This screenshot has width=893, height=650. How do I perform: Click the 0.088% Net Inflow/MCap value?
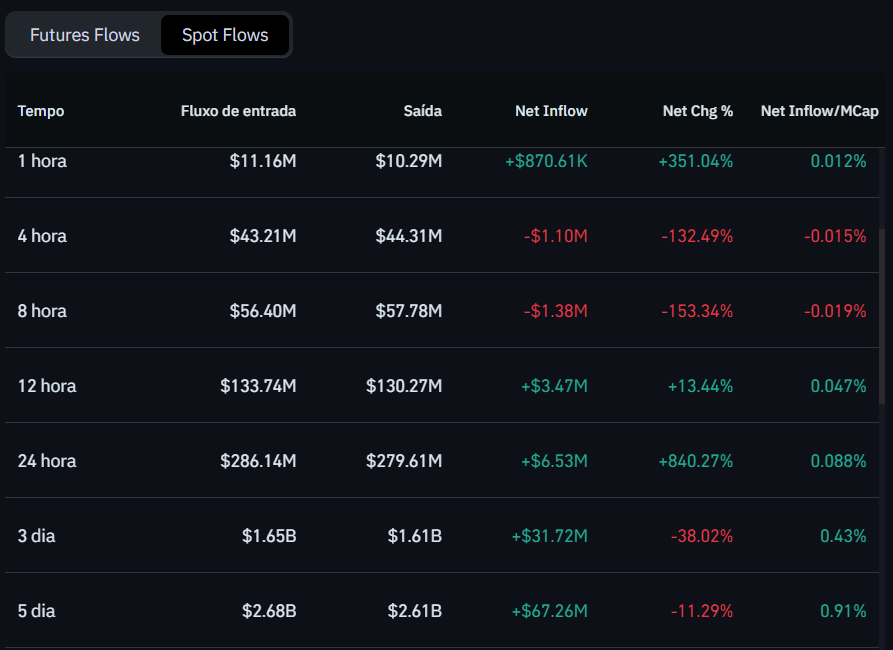click(x=840, y=460)
